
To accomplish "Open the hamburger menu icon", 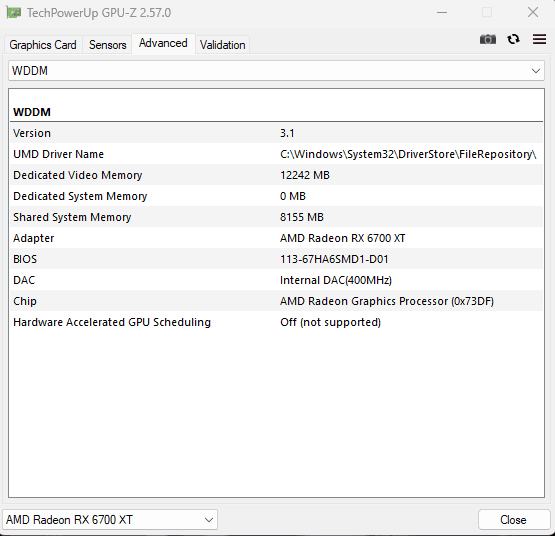I will click(x=539, y=39).
